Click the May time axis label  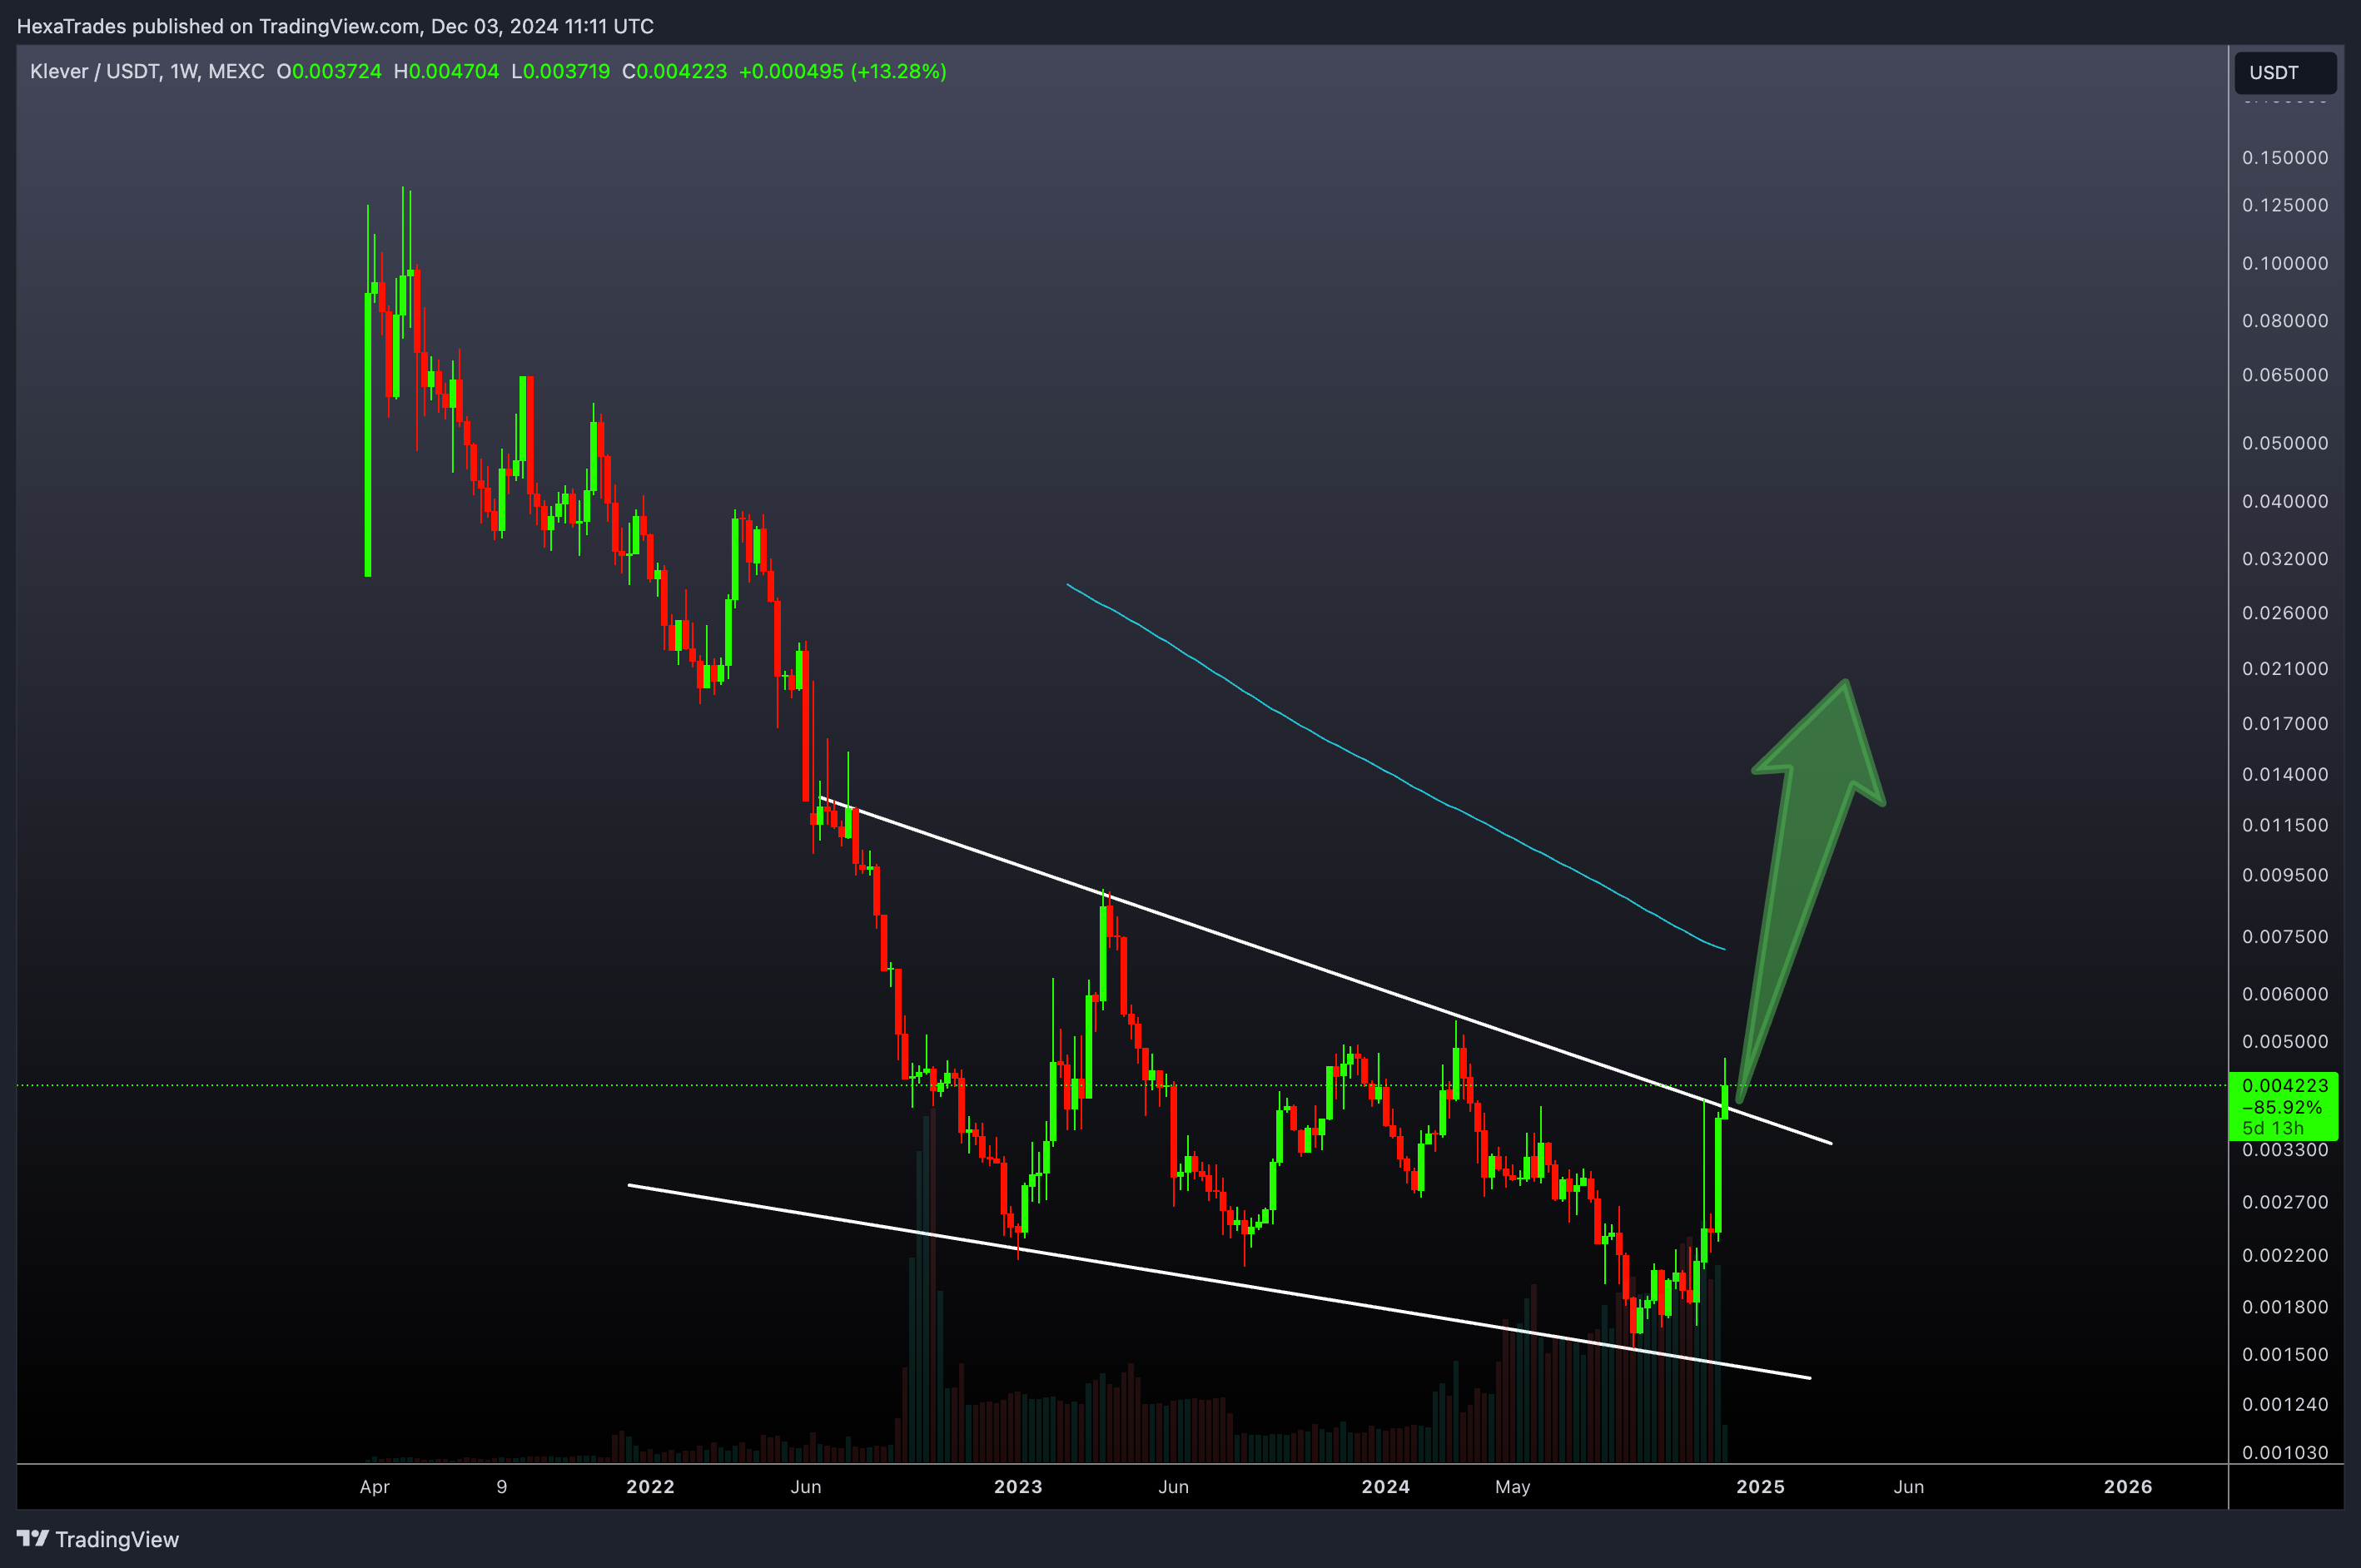1512,1487
